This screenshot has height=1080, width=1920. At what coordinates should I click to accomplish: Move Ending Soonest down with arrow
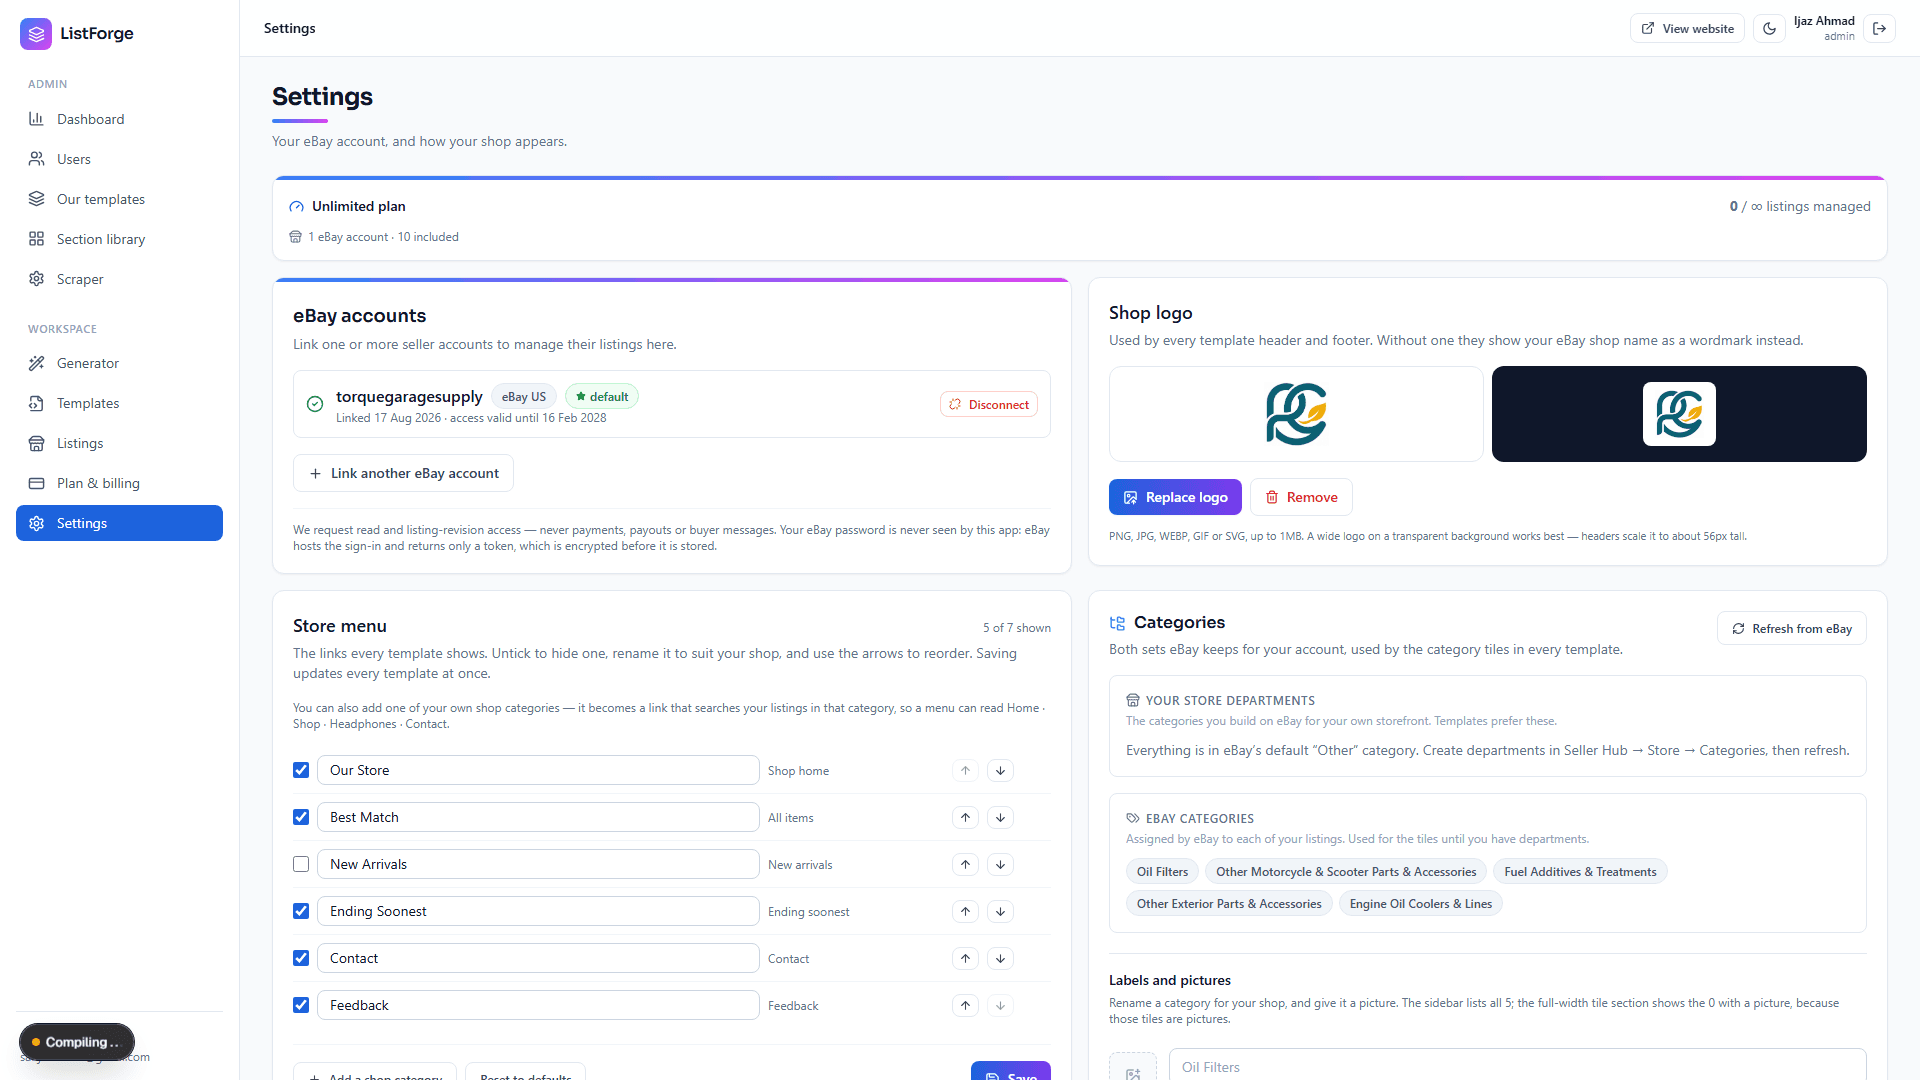tap(1000, 912)
